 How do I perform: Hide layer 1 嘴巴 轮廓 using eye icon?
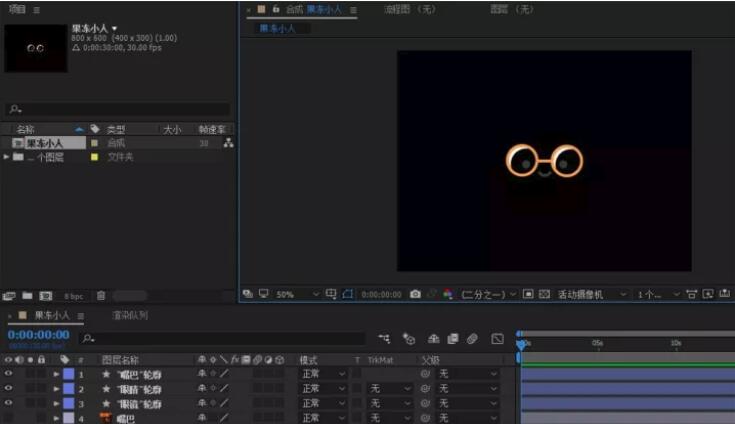(9, 374)
